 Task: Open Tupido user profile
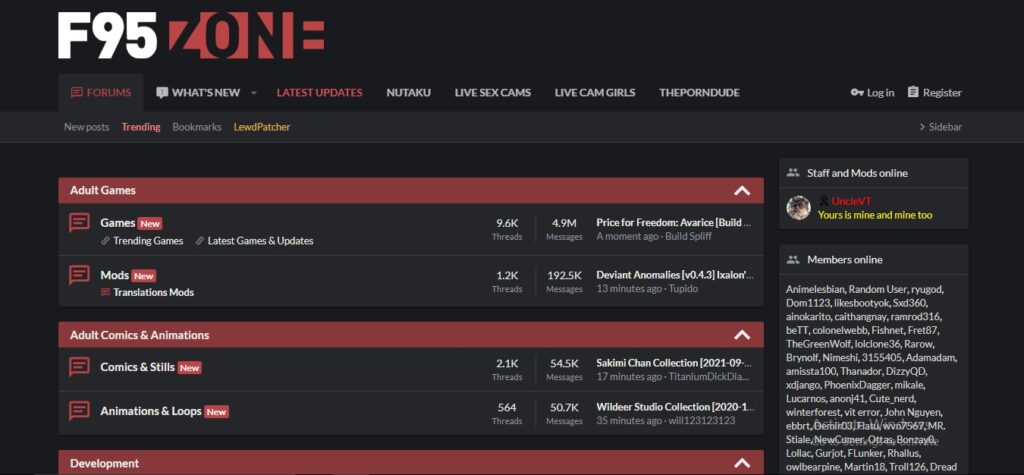683,289
